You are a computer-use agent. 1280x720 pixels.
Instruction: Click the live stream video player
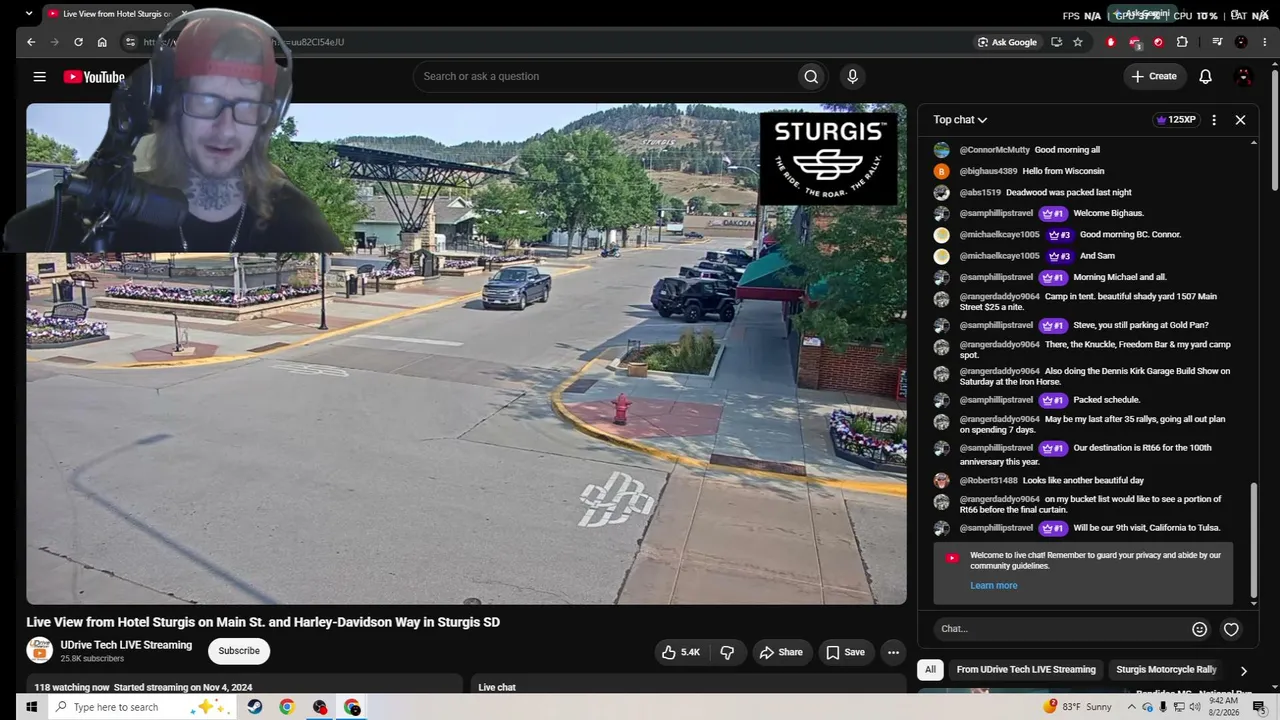click(466, 354)
